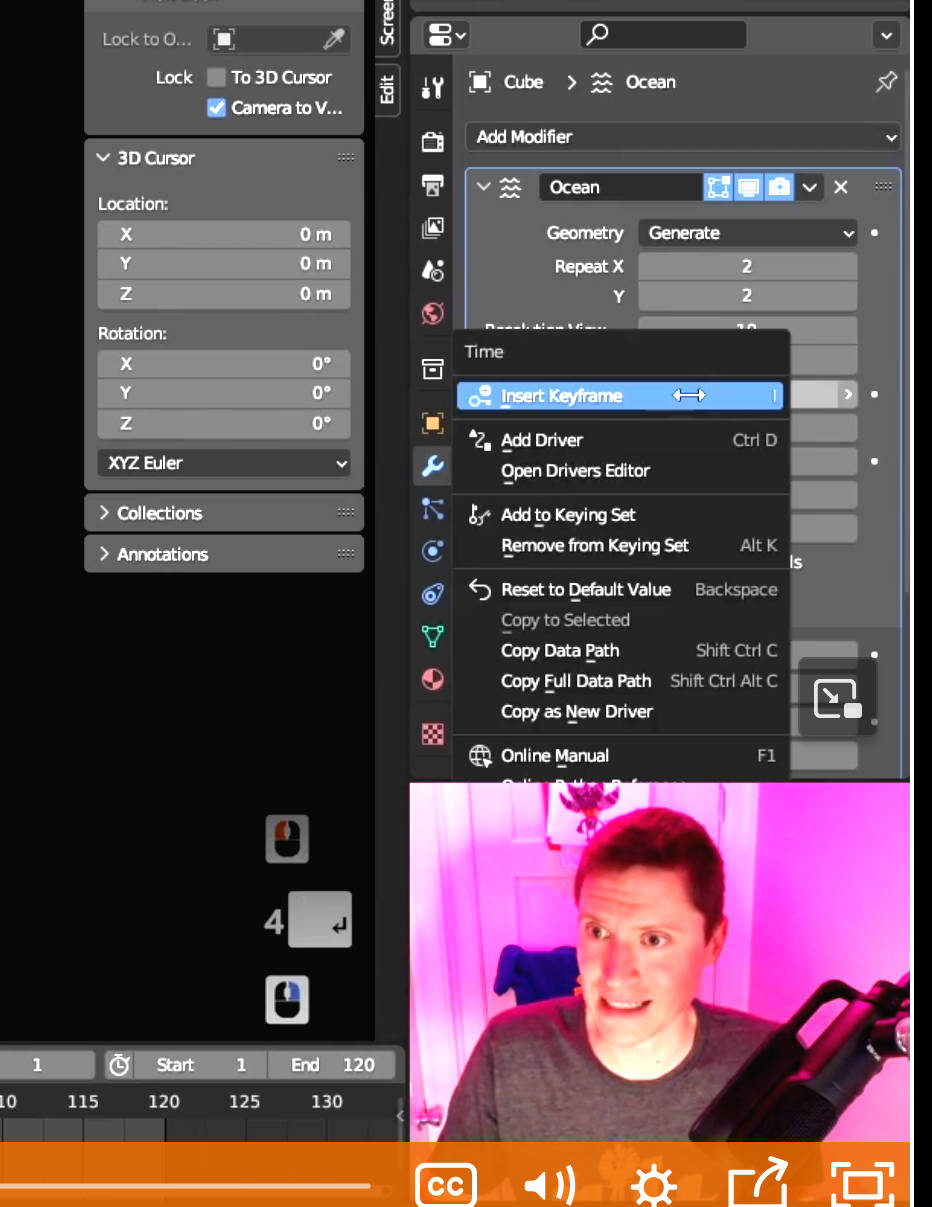The width and height of the screenshot is (932, 1207).
Task: Collapse the Ocean modifier panel
Action: click(484, 187)
